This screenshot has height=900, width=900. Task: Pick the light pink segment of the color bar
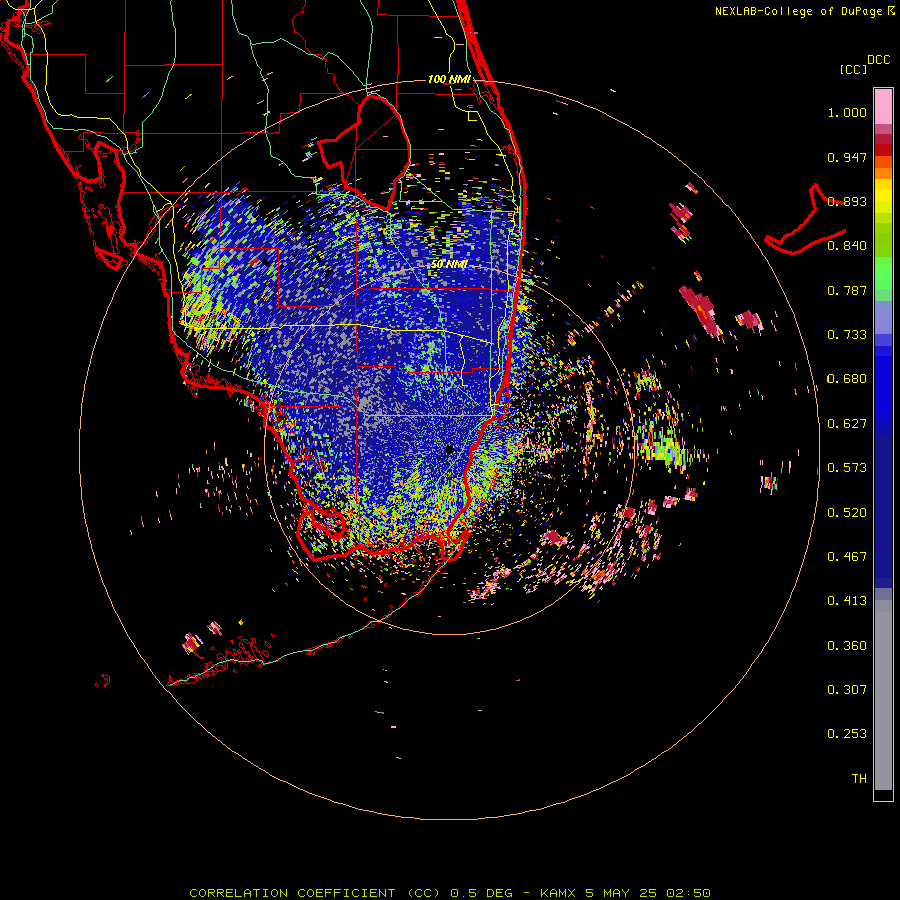tap(883, 107)
